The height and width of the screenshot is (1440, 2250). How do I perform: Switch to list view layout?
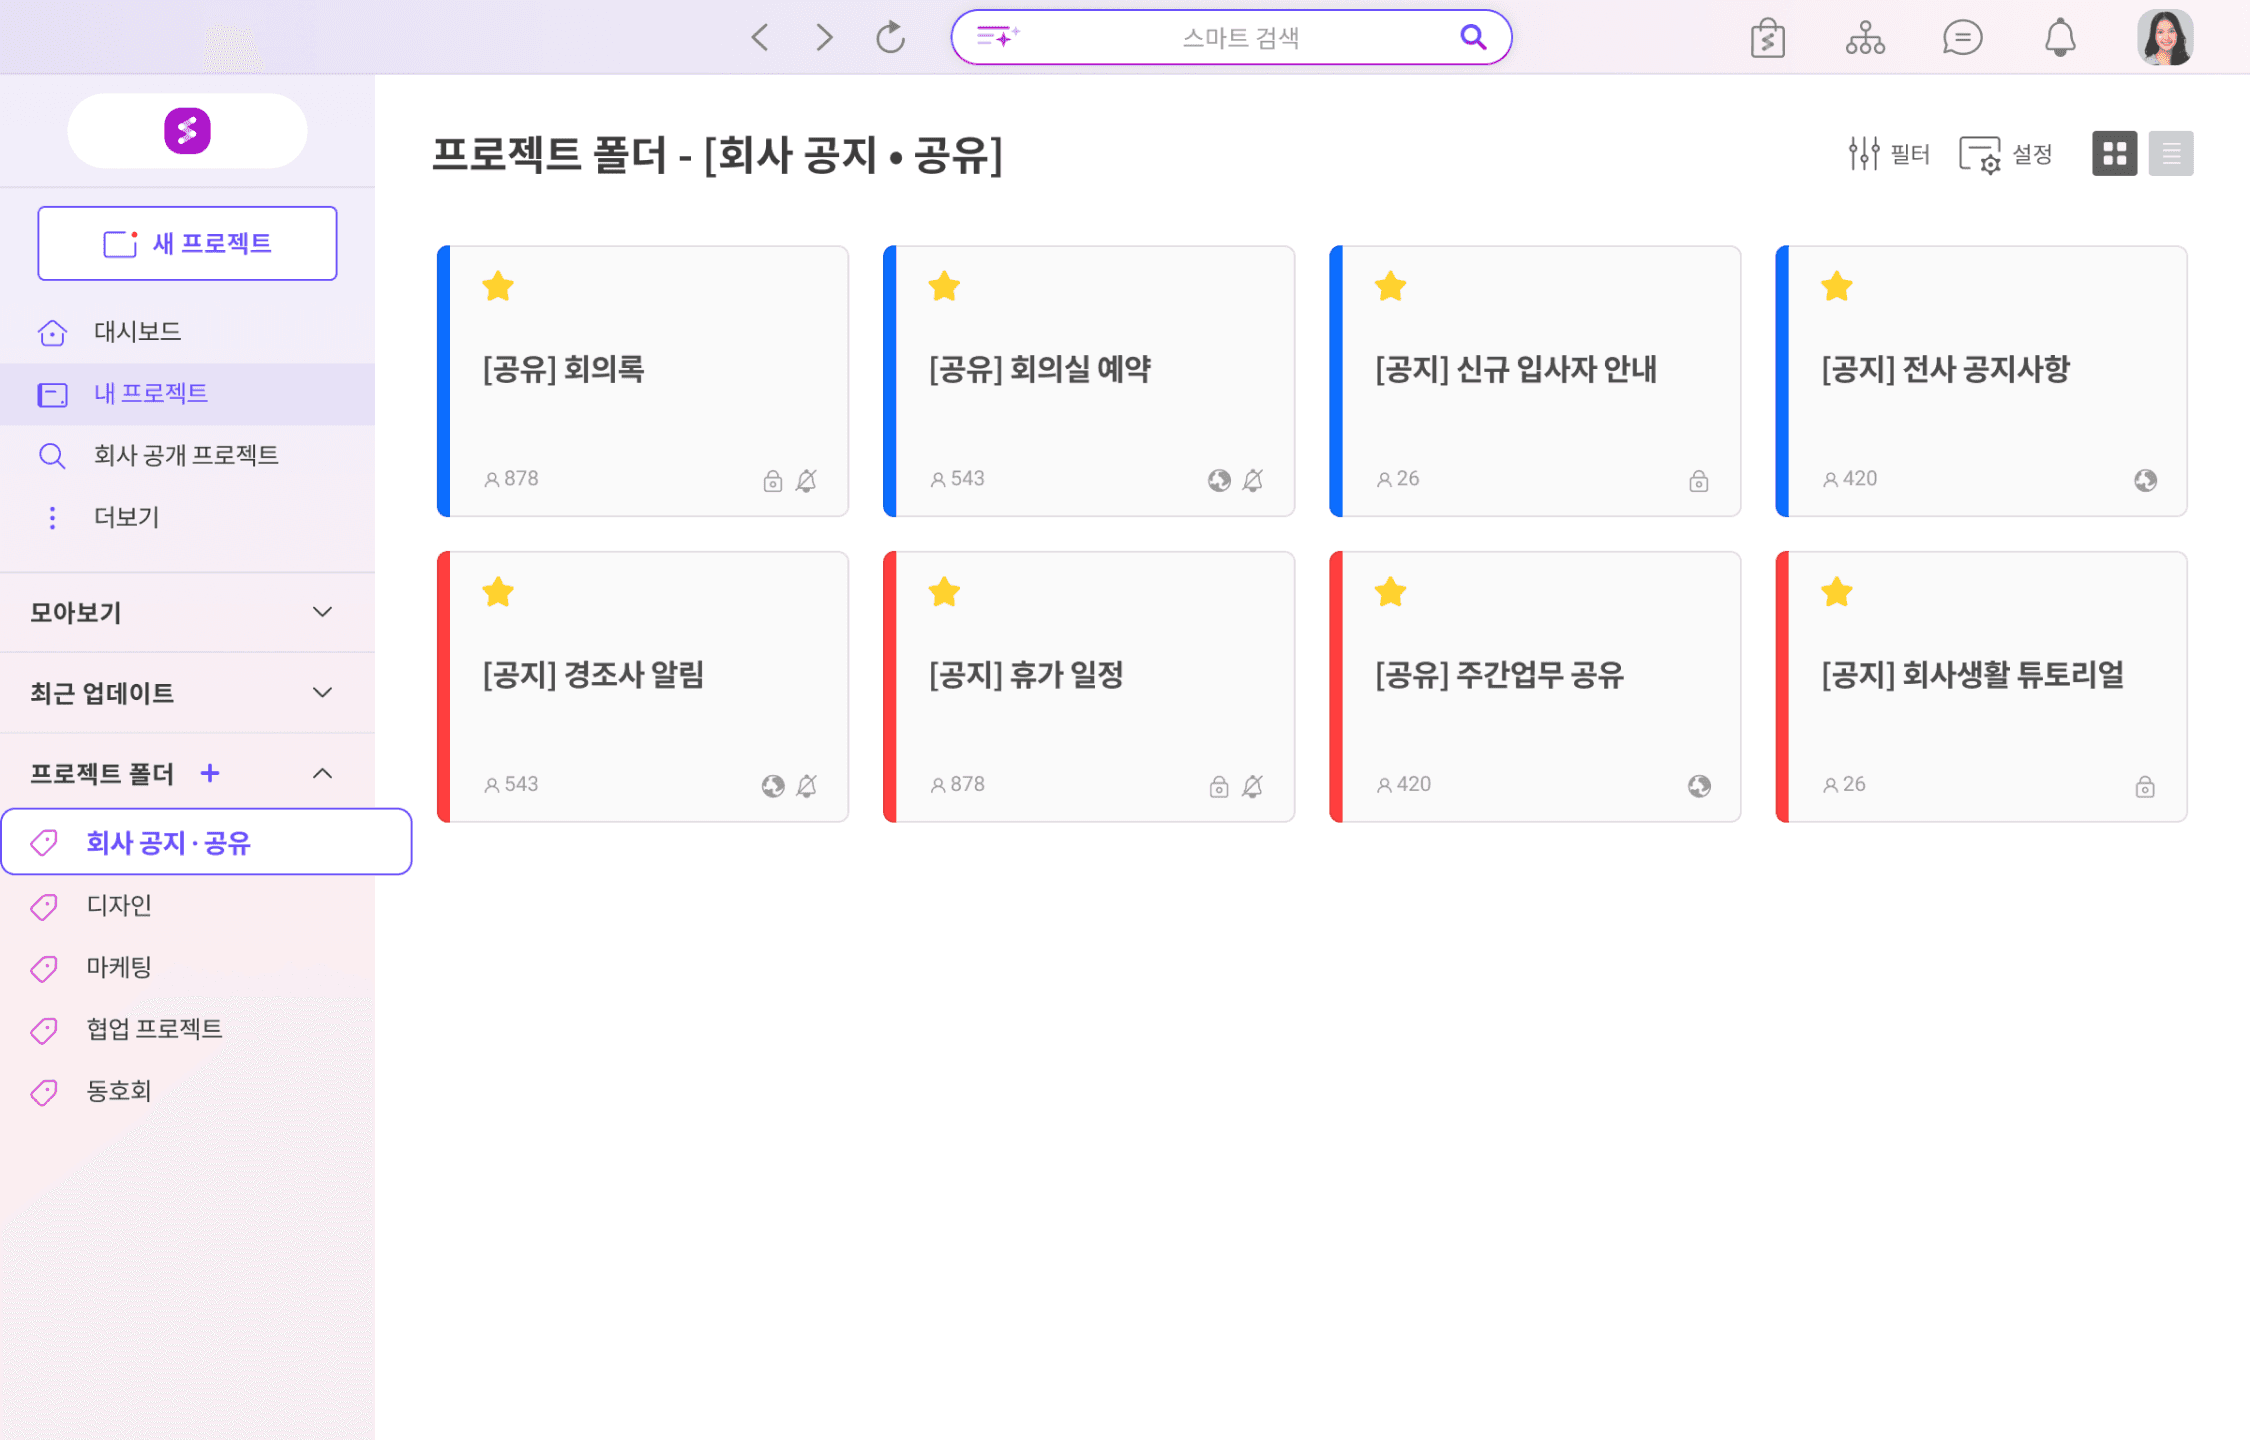(2171, 154)
